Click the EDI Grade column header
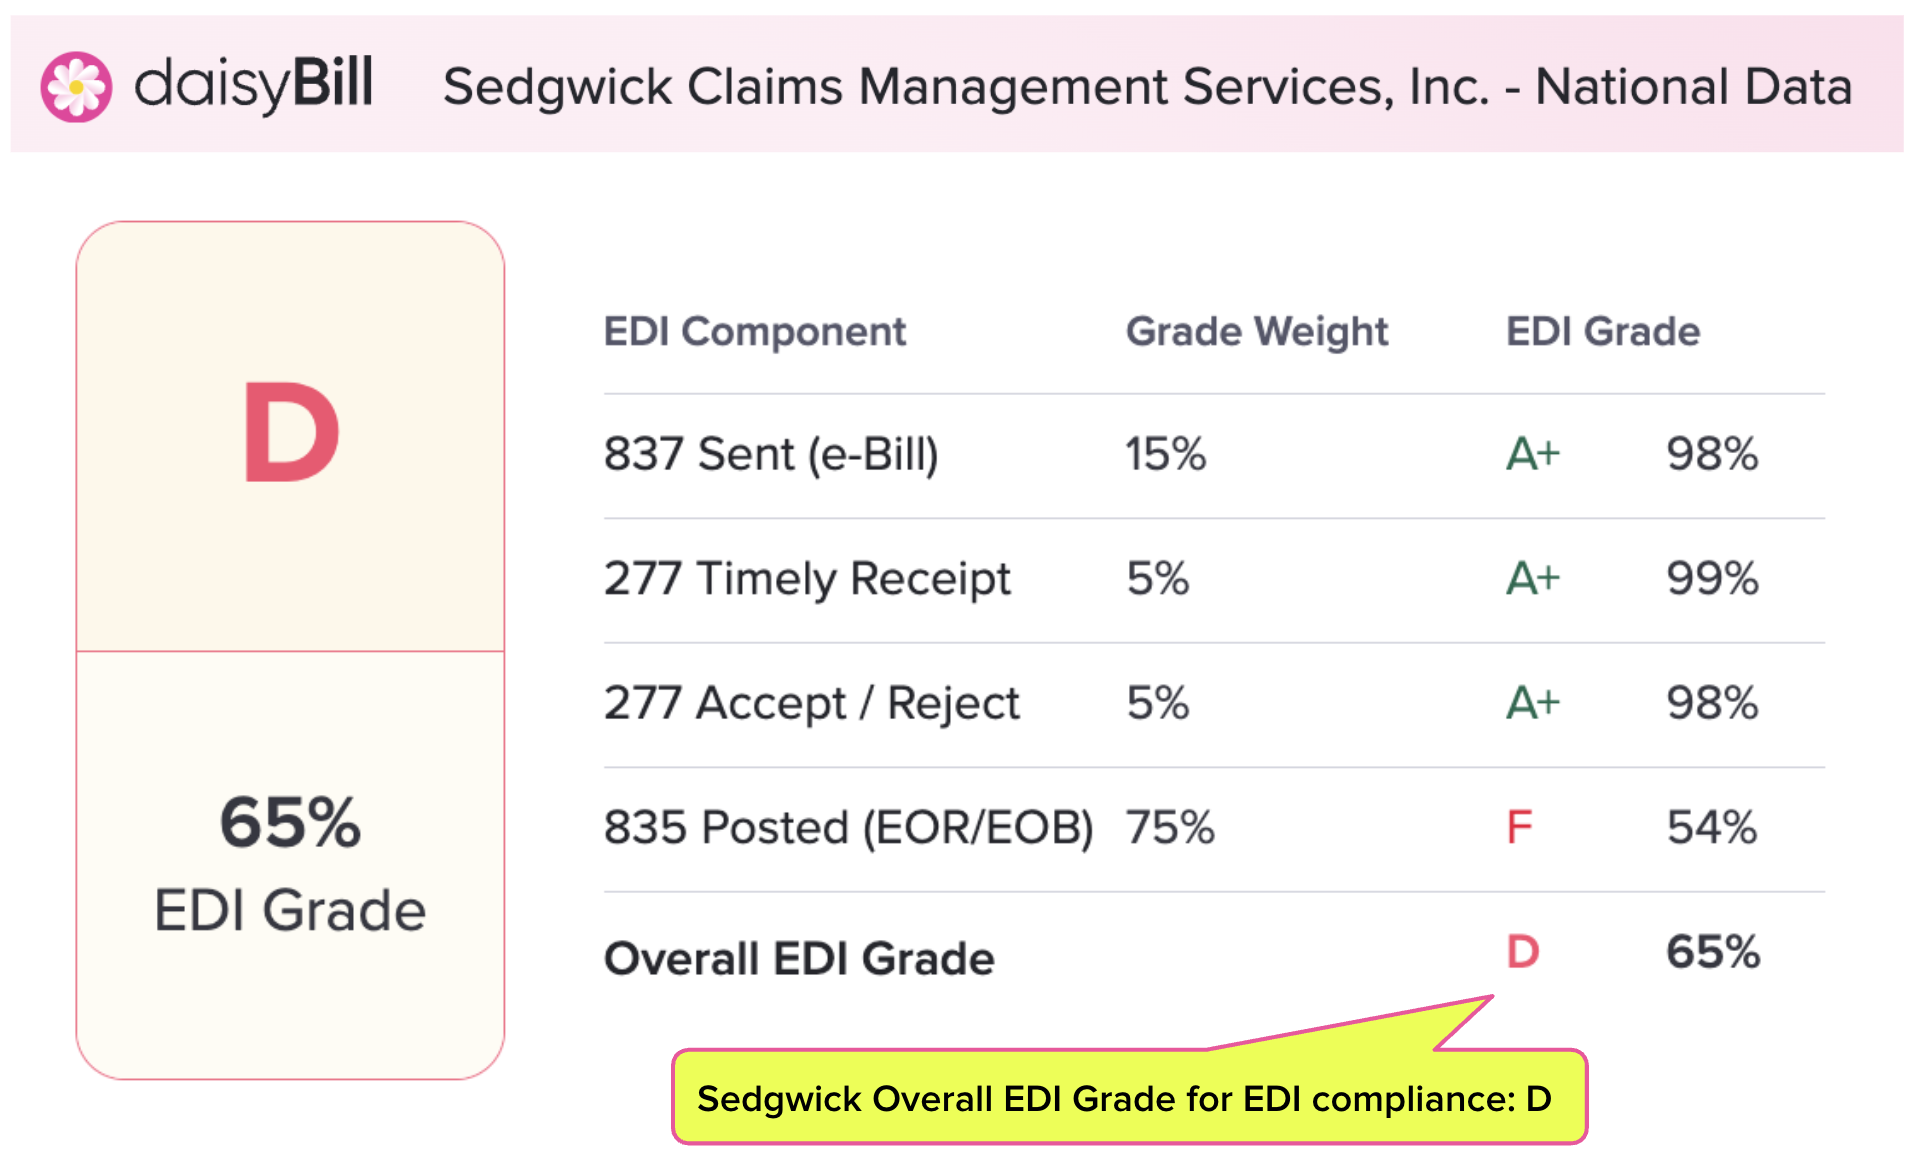This screenshot has width=1926, height=1174. point(1602,332)
